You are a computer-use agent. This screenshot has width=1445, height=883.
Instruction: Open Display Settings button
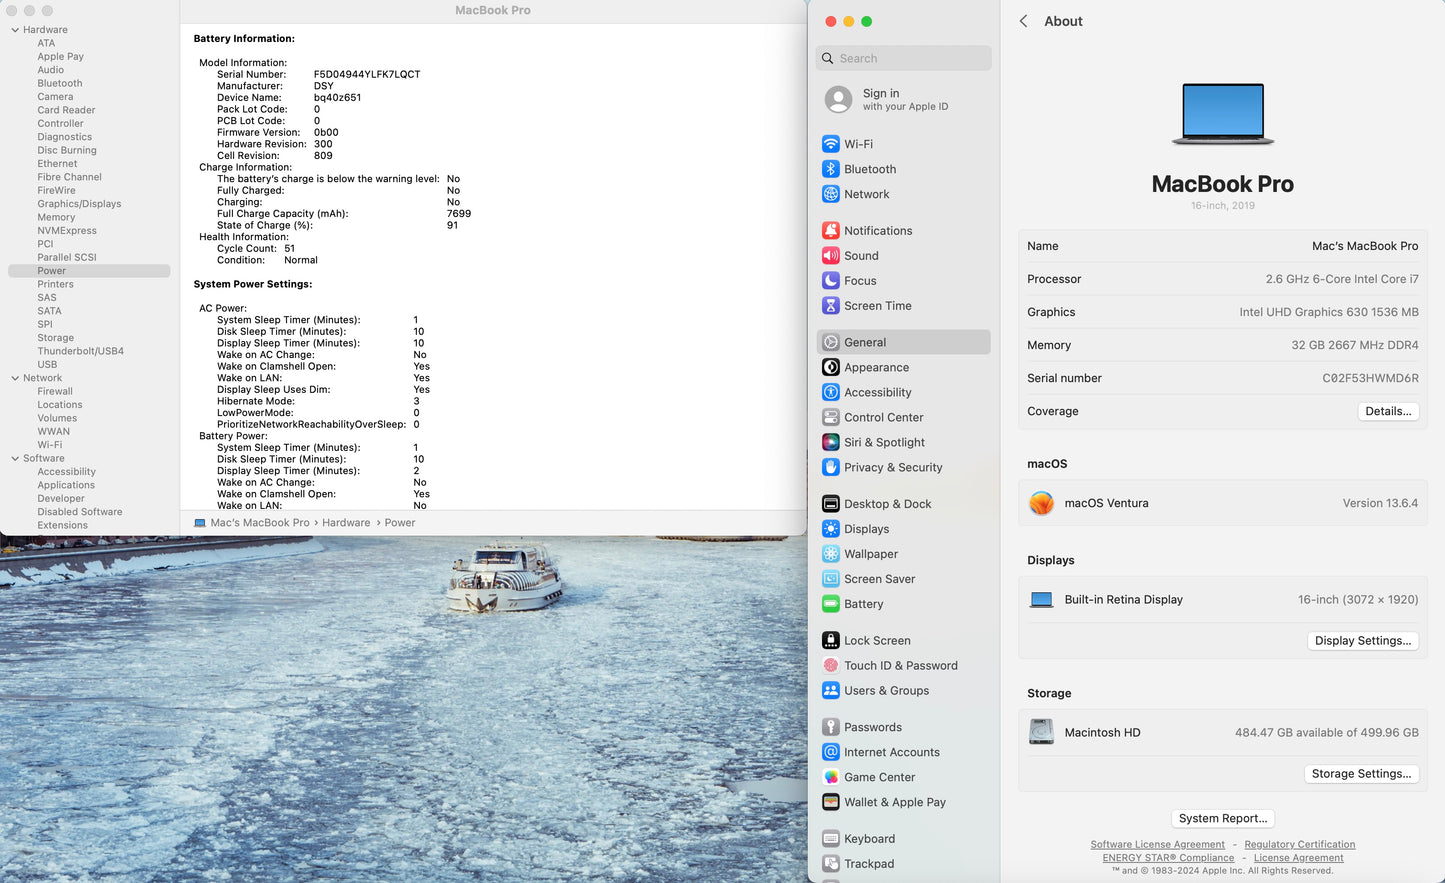[x=1362, y=641]
